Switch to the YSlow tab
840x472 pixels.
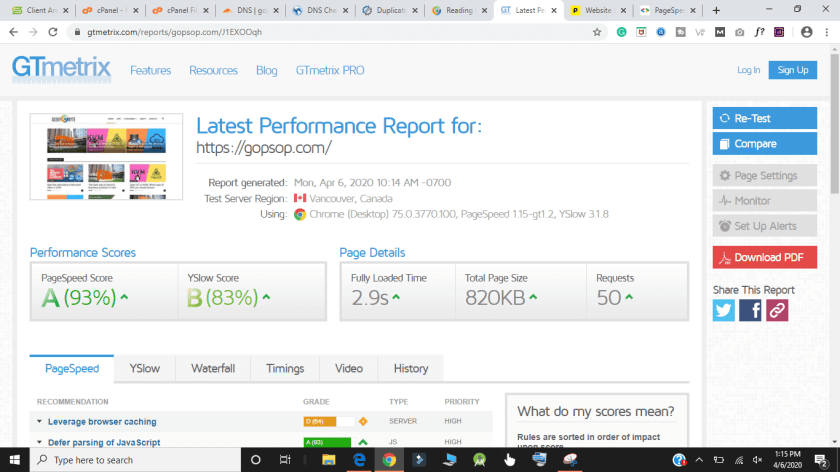point(145,369)
